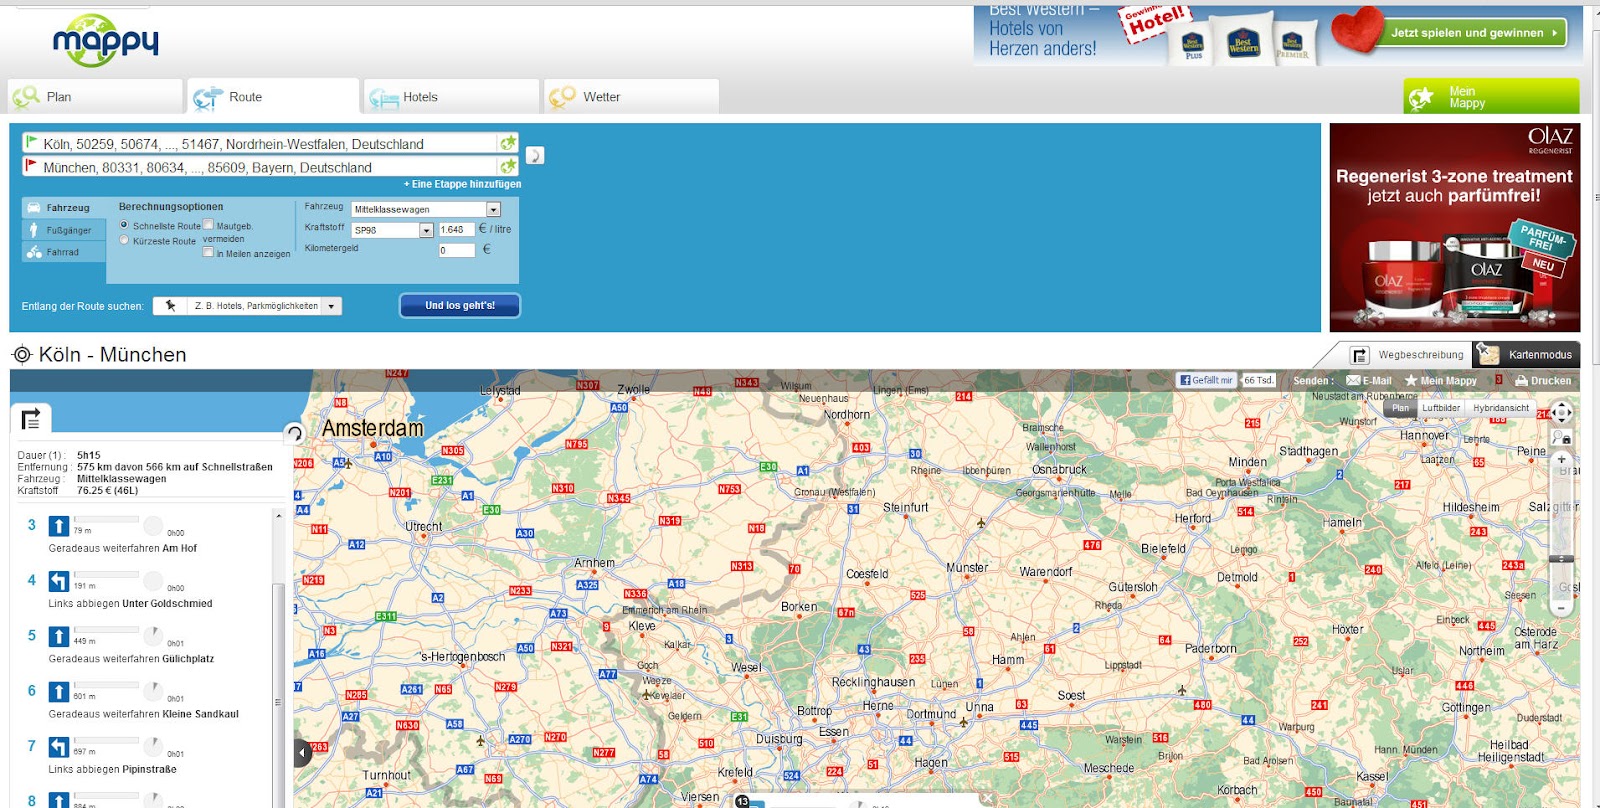Select step text Geradeaus weiterfahren Am Hof

pyautogui.click(x=123, y=549)
